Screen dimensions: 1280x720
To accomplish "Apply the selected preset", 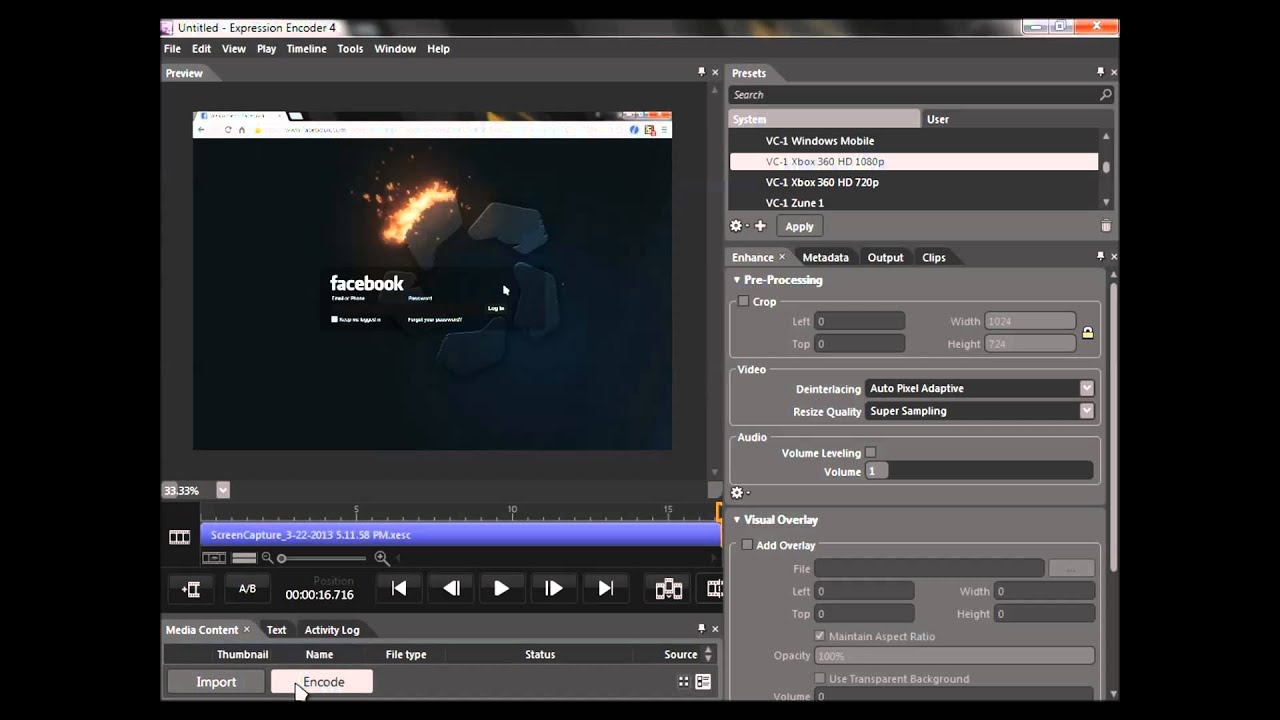I will tap(799, 226).
